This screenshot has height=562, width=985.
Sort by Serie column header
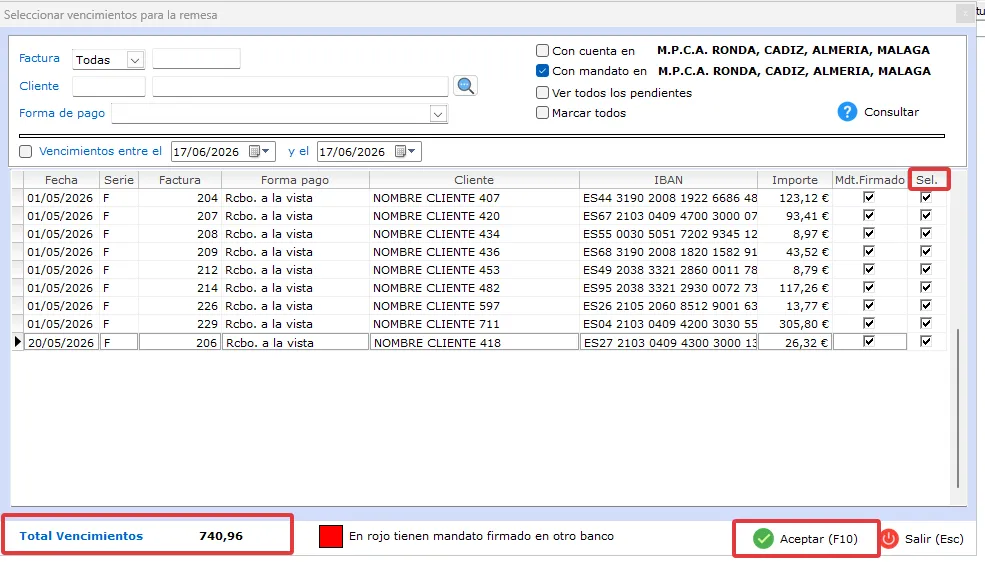[119, 180]
